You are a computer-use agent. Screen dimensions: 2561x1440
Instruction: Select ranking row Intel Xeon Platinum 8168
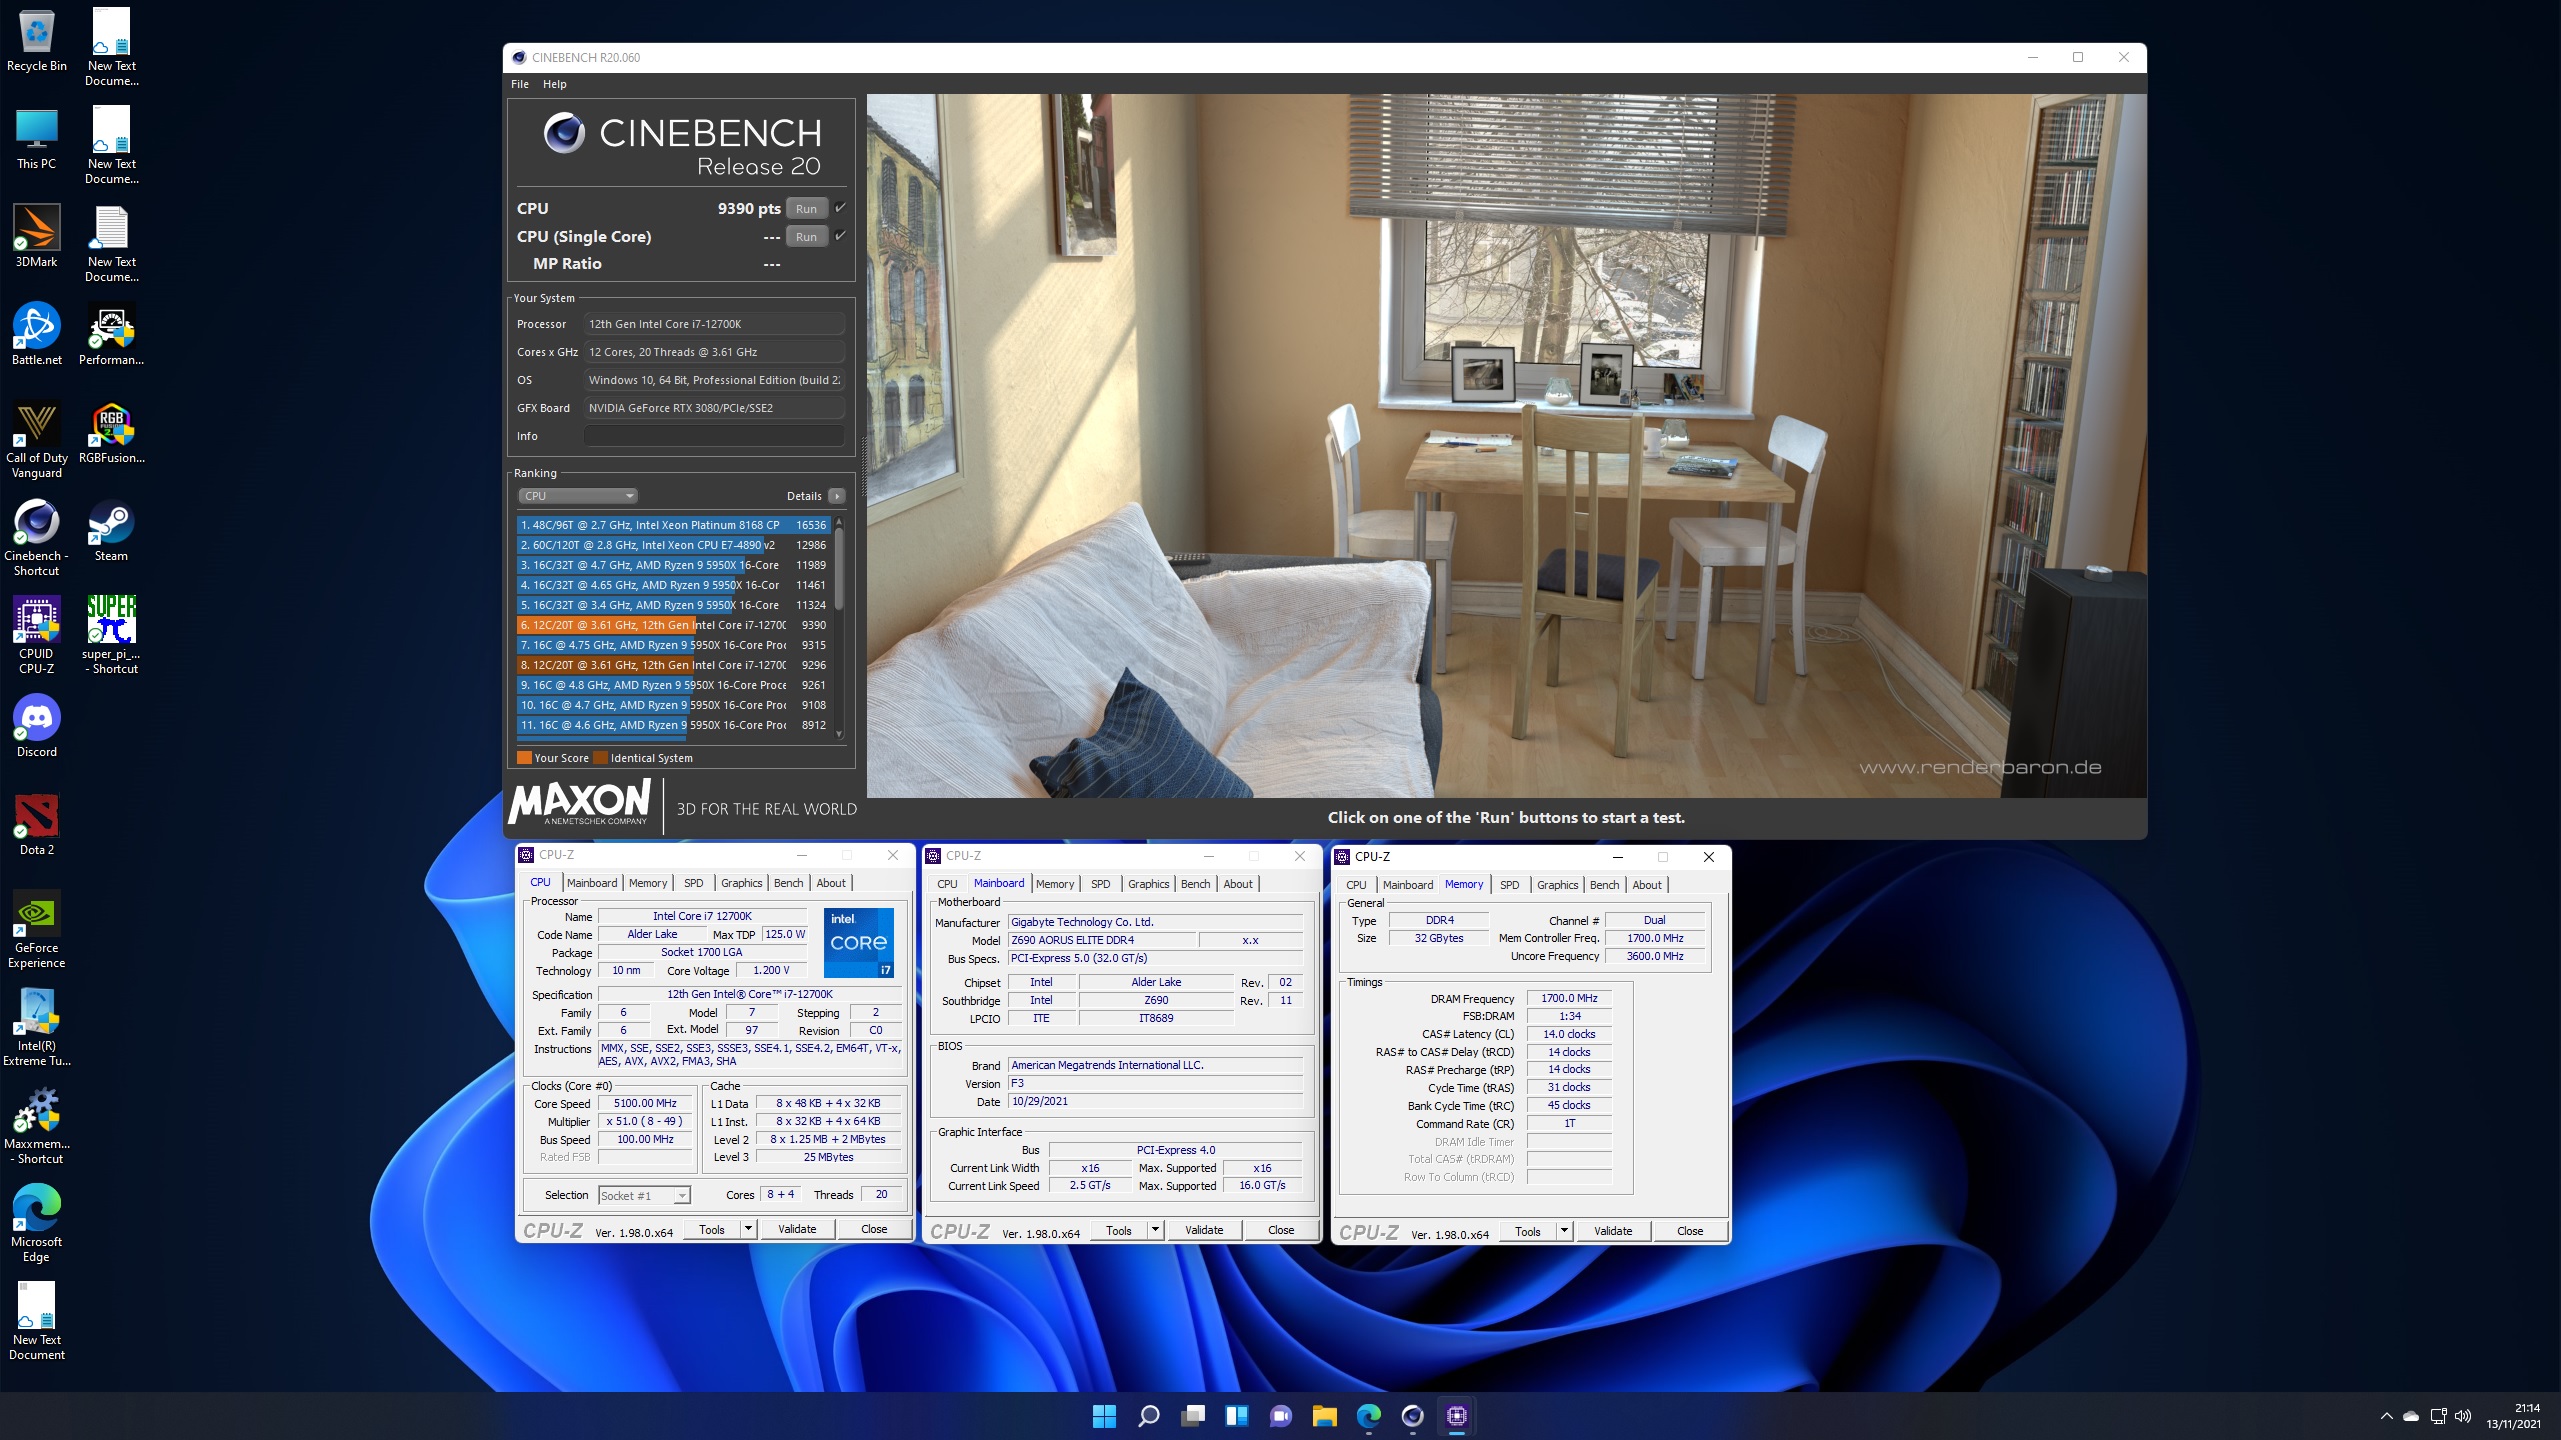click(674, 525)
